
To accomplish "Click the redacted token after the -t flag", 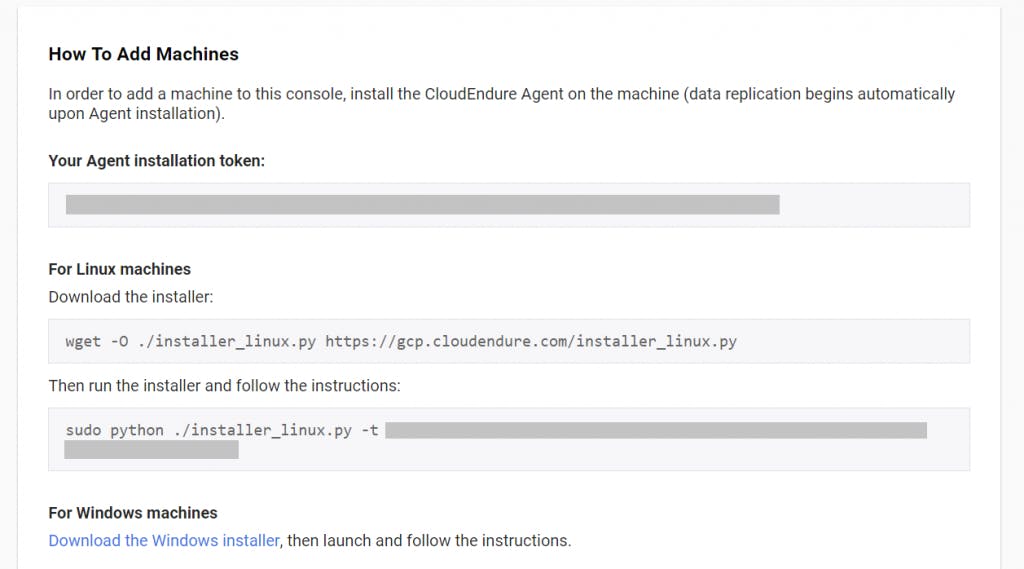I will pyautogui.click(x=655, y=430).
